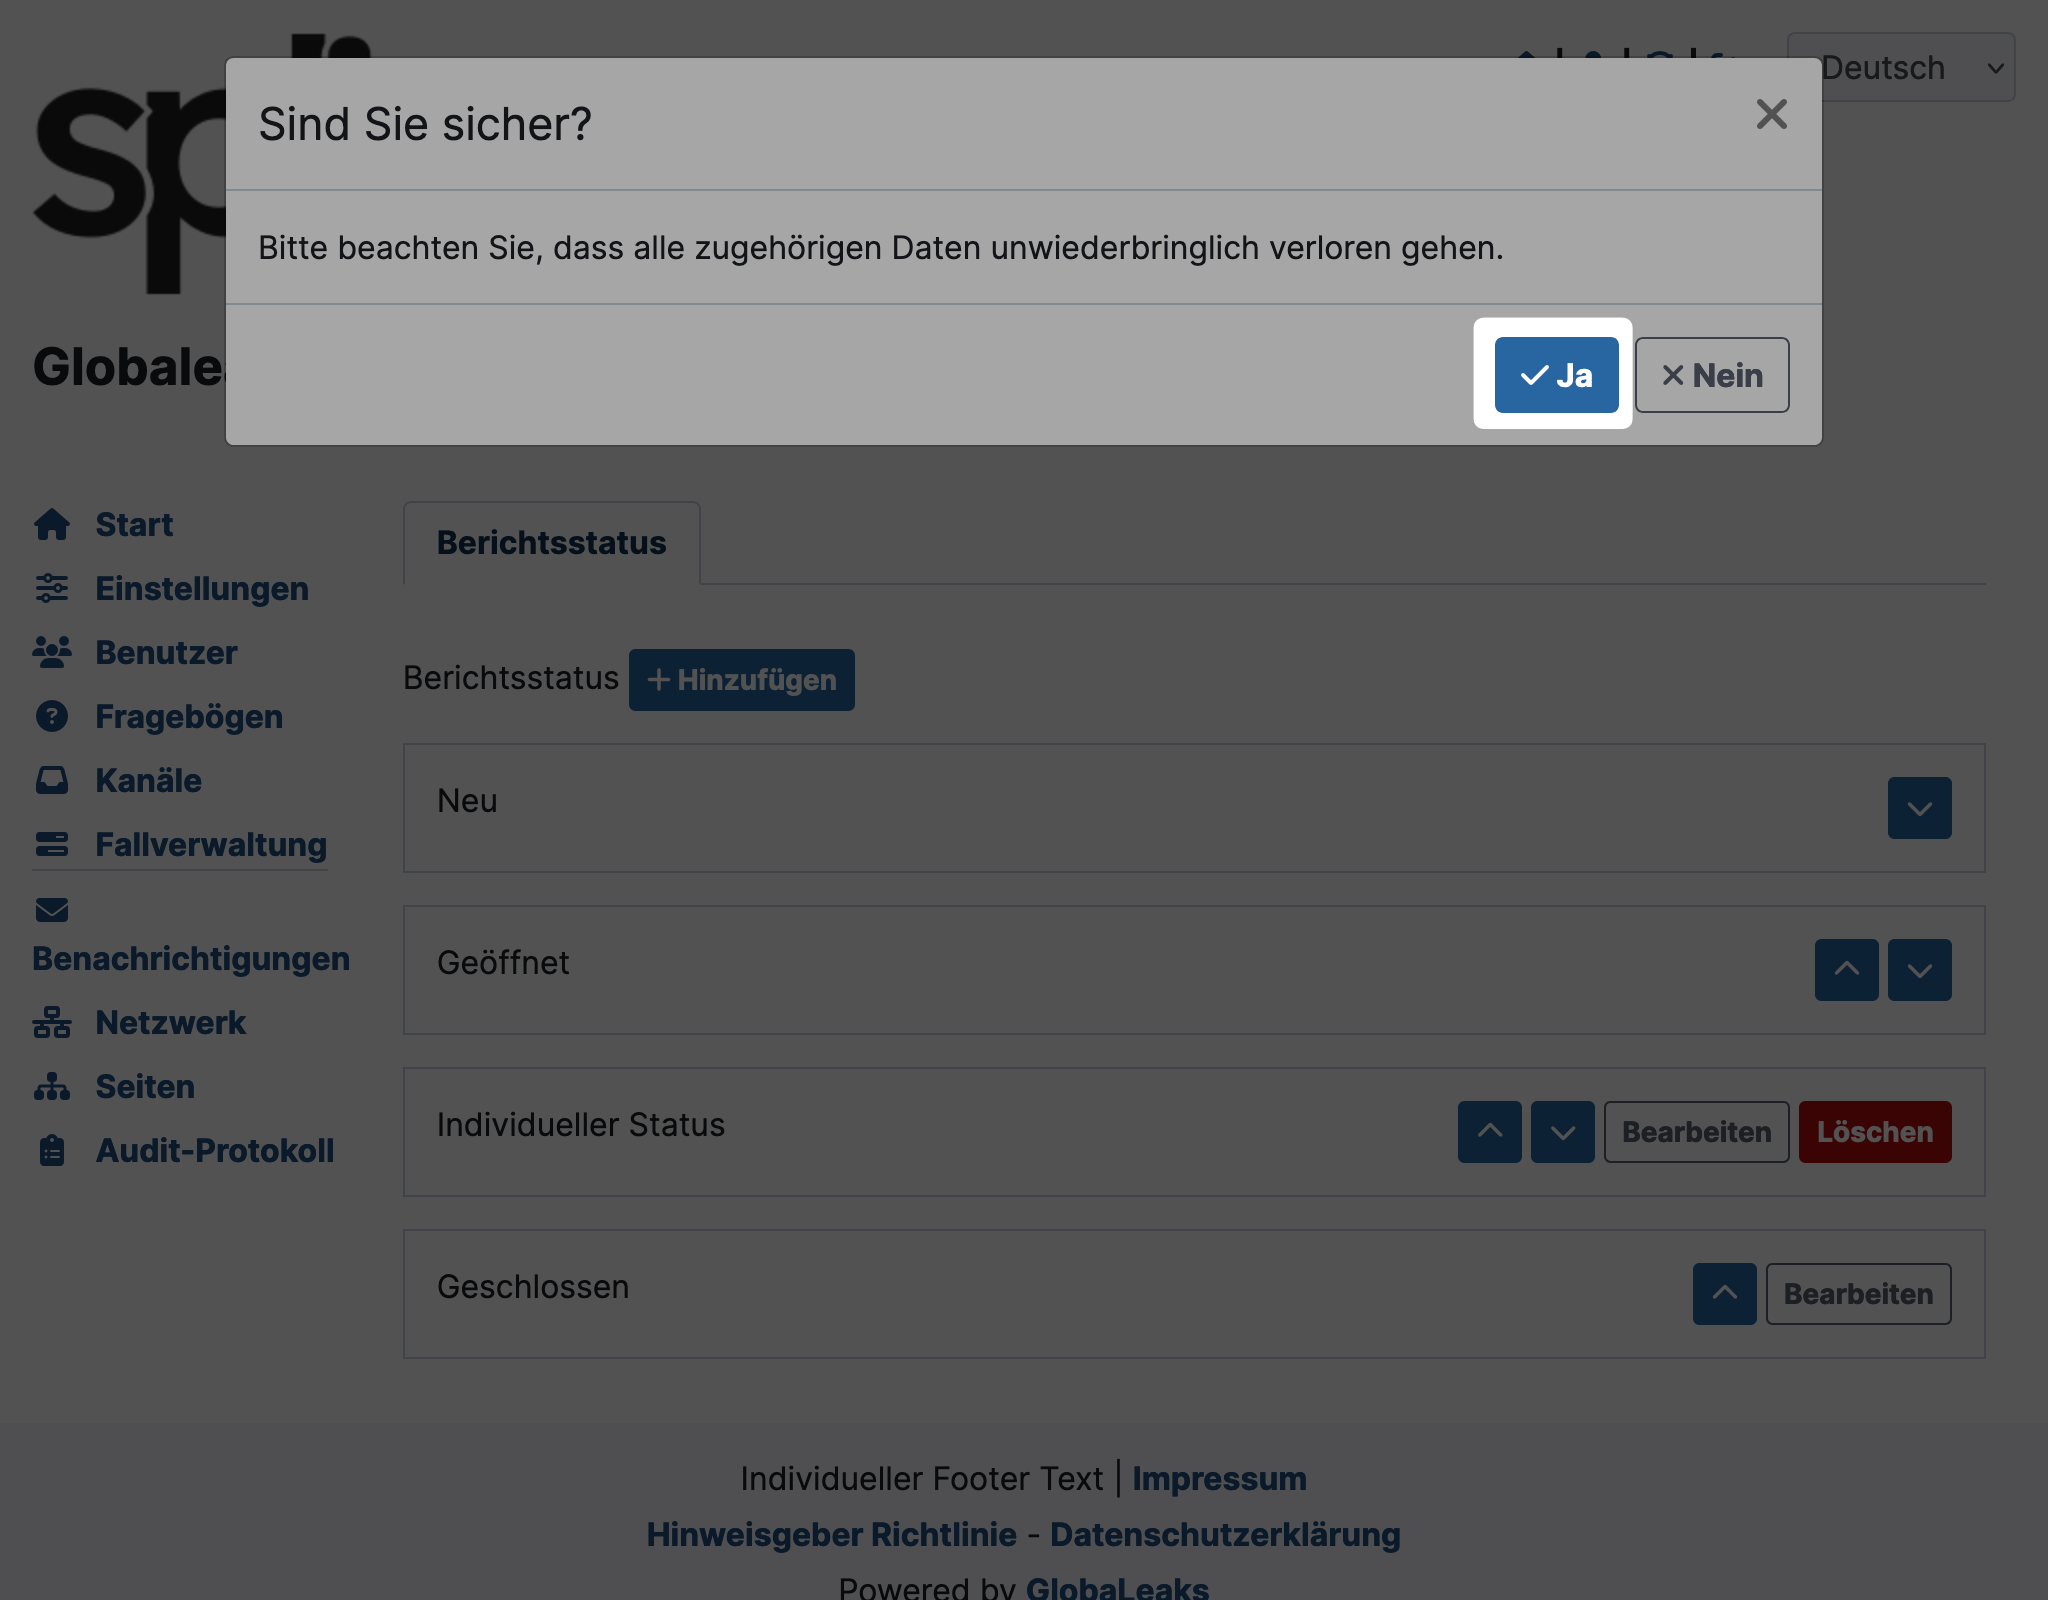Open Start in the sidebar
This screenshot has height=1600, width=2048.
134,524
